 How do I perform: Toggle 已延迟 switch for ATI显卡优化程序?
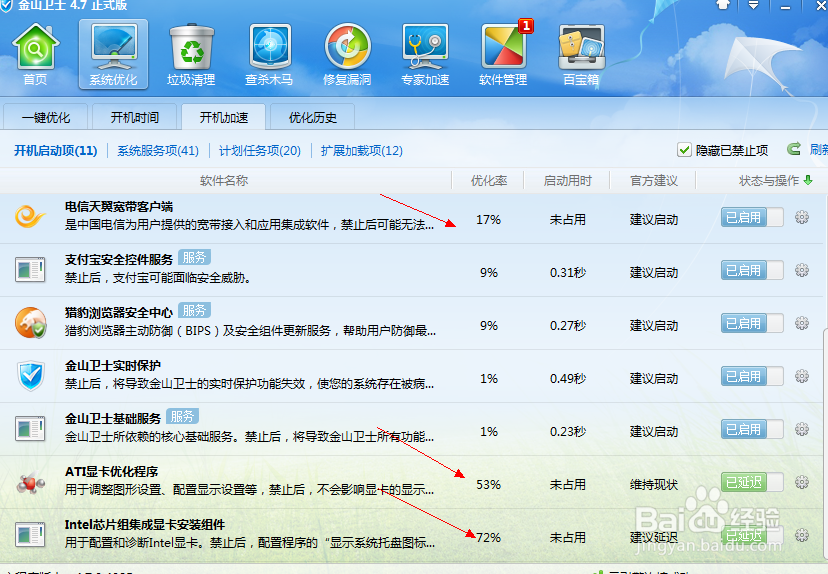[x=752, y=482]
